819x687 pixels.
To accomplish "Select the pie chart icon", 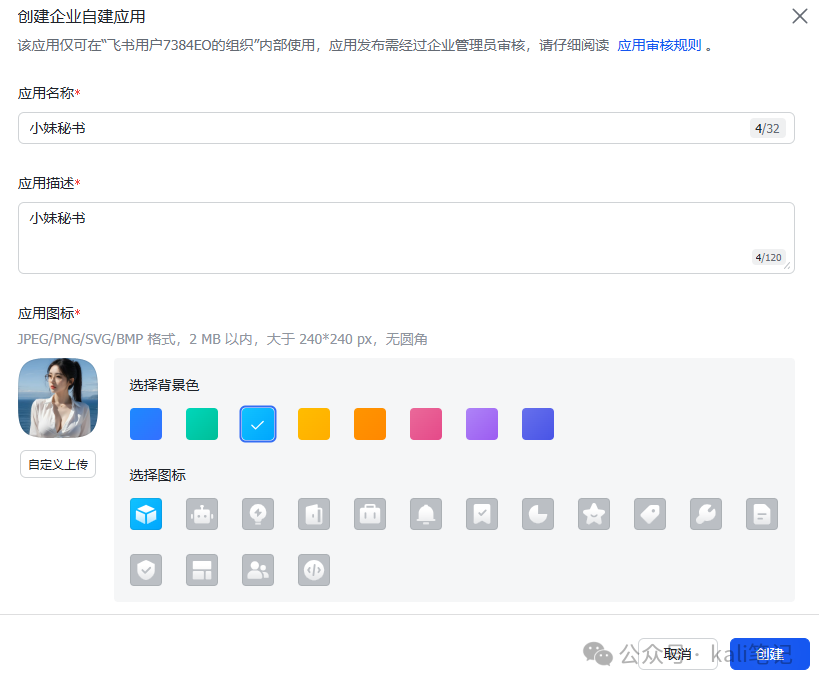I will 537,513.
